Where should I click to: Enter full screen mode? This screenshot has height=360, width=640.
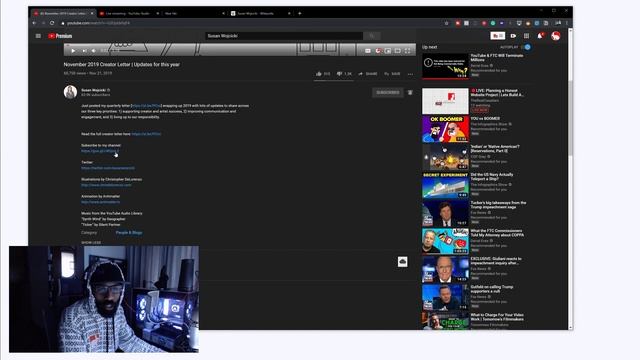[407, 51]
